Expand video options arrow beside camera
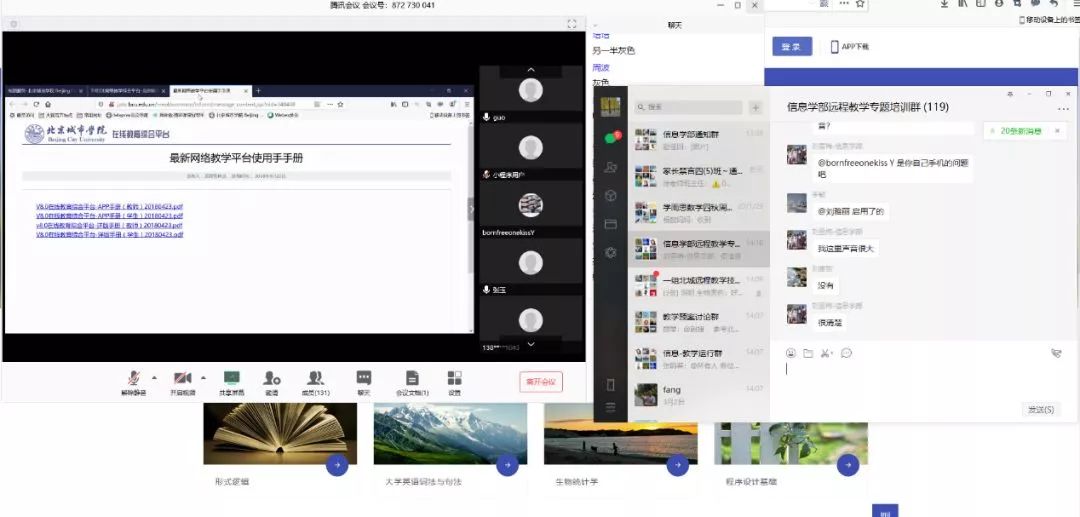This screenshot has width=1080, height=517. pos(203,377)
